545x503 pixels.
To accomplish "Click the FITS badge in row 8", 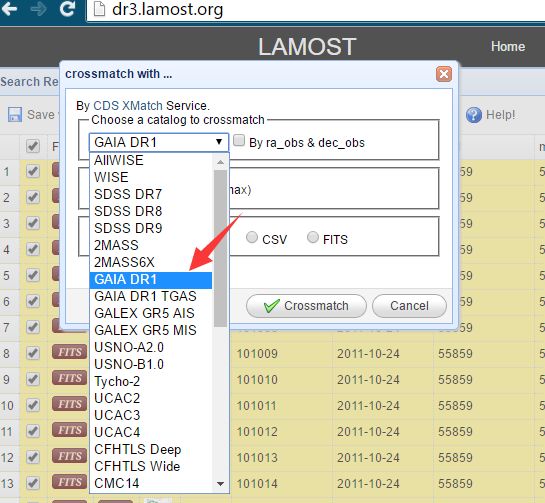I will 70,352.
